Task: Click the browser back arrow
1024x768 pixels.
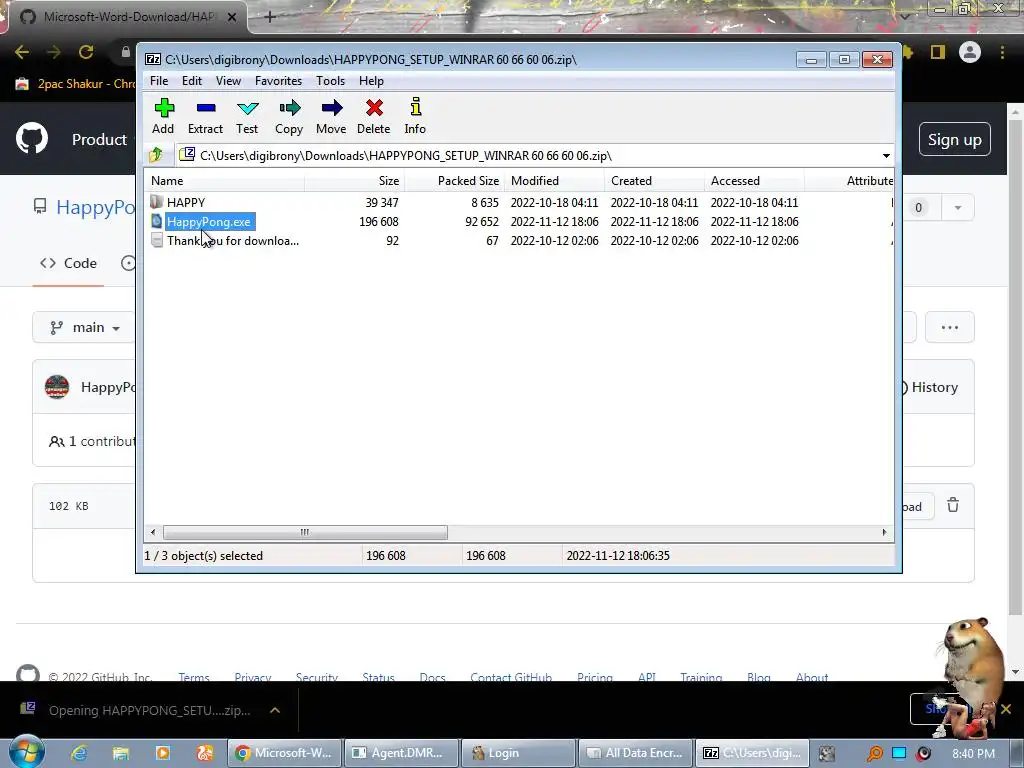Action: [22, 52]
